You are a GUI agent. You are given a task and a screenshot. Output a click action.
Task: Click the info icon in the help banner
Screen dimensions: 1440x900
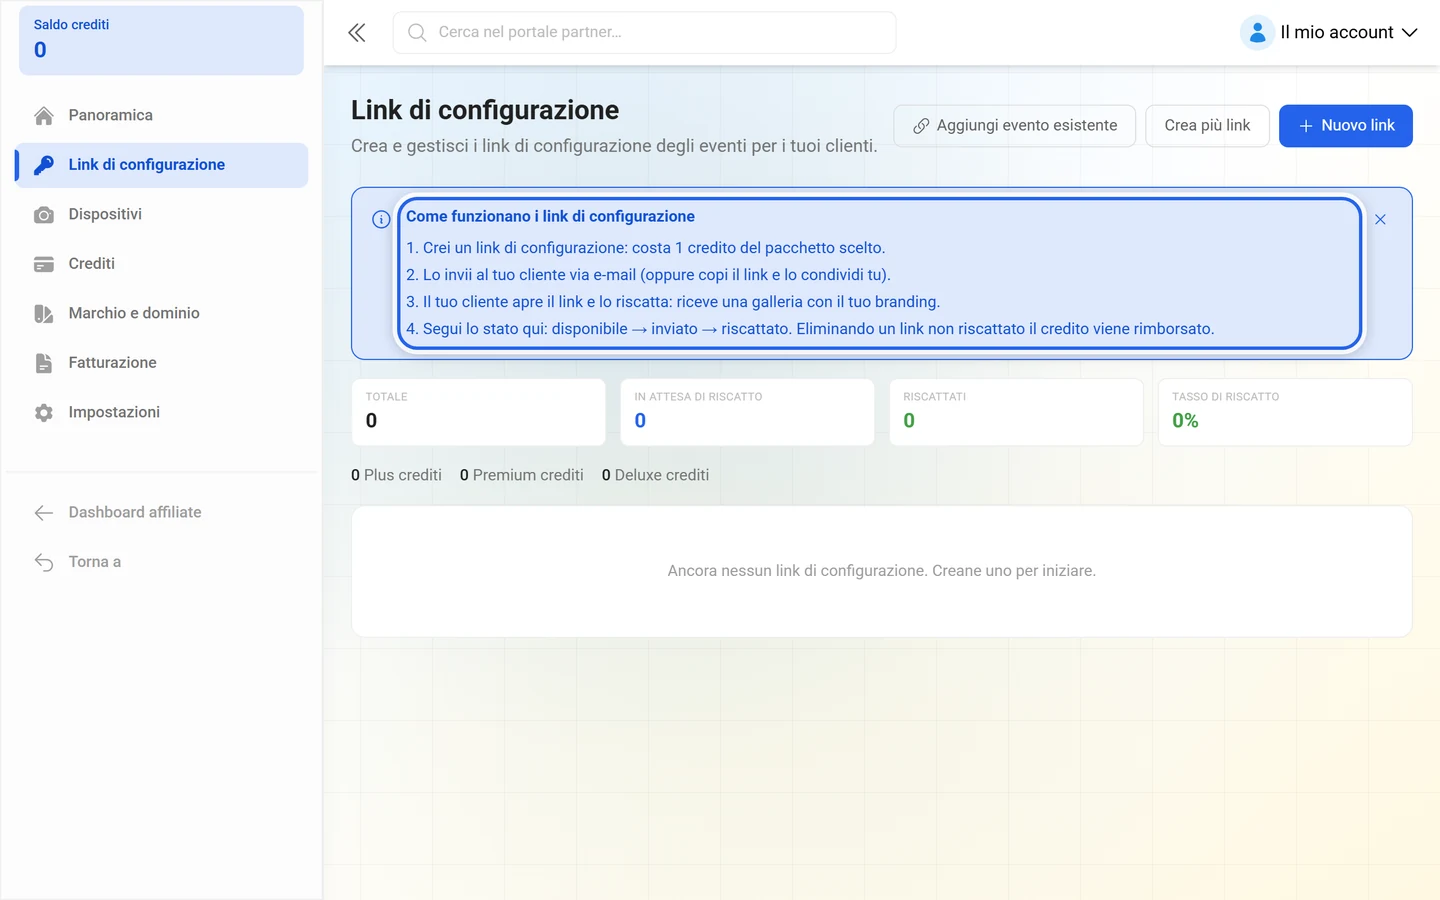coord(381,220)
